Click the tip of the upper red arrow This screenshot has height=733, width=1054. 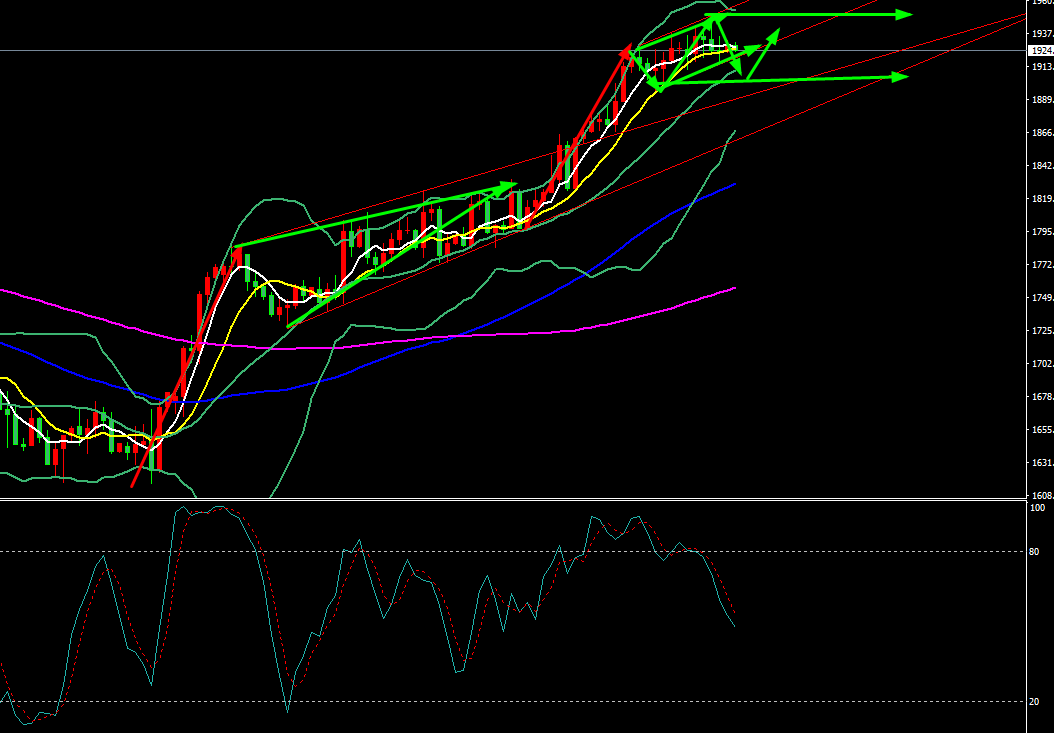click(x=628, y=48)
